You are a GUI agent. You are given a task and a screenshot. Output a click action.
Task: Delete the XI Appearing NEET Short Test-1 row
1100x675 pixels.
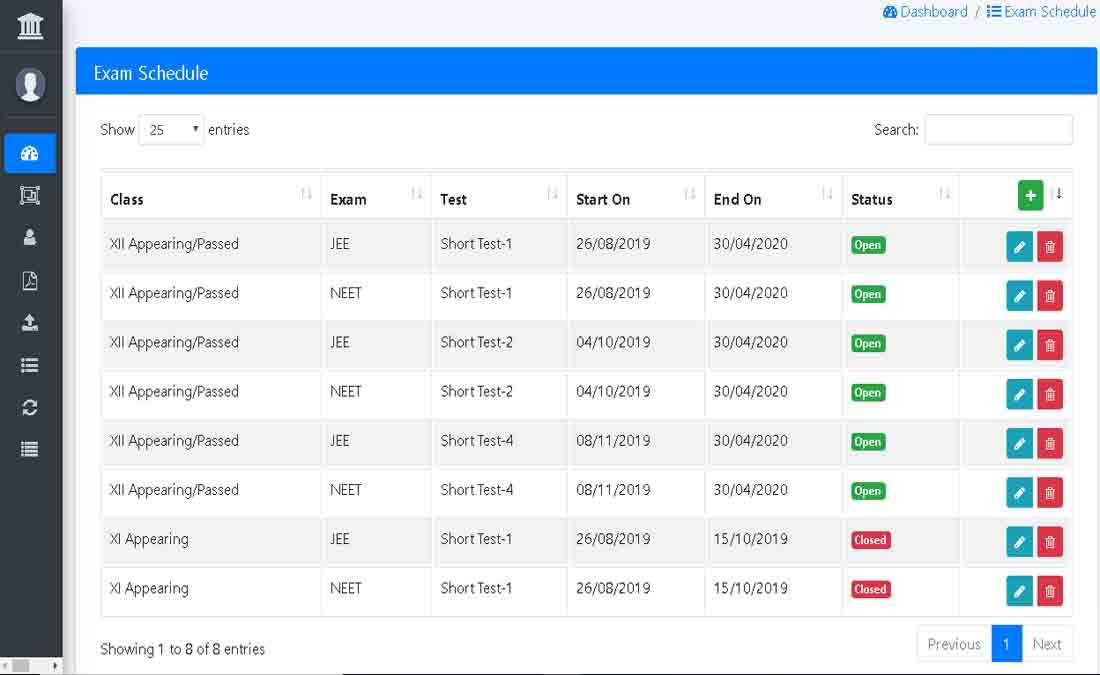click(x=1049, y=591)
